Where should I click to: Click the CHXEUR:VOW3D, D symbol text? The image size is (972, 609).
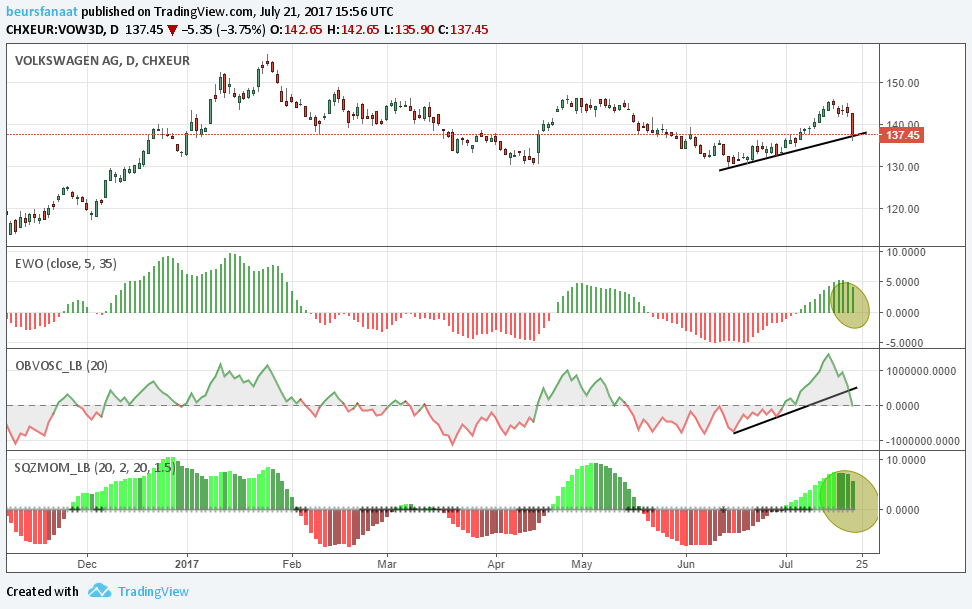point(62,29)
